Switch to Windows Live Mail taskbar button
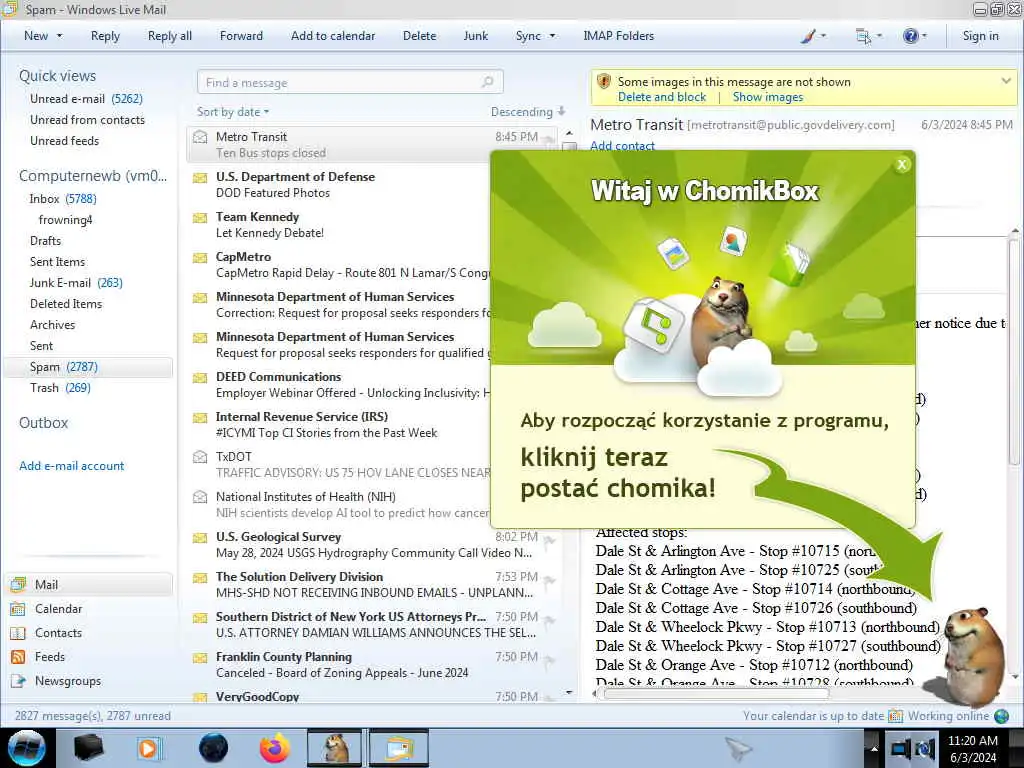 pyautogui.click(x=399, y=748)
